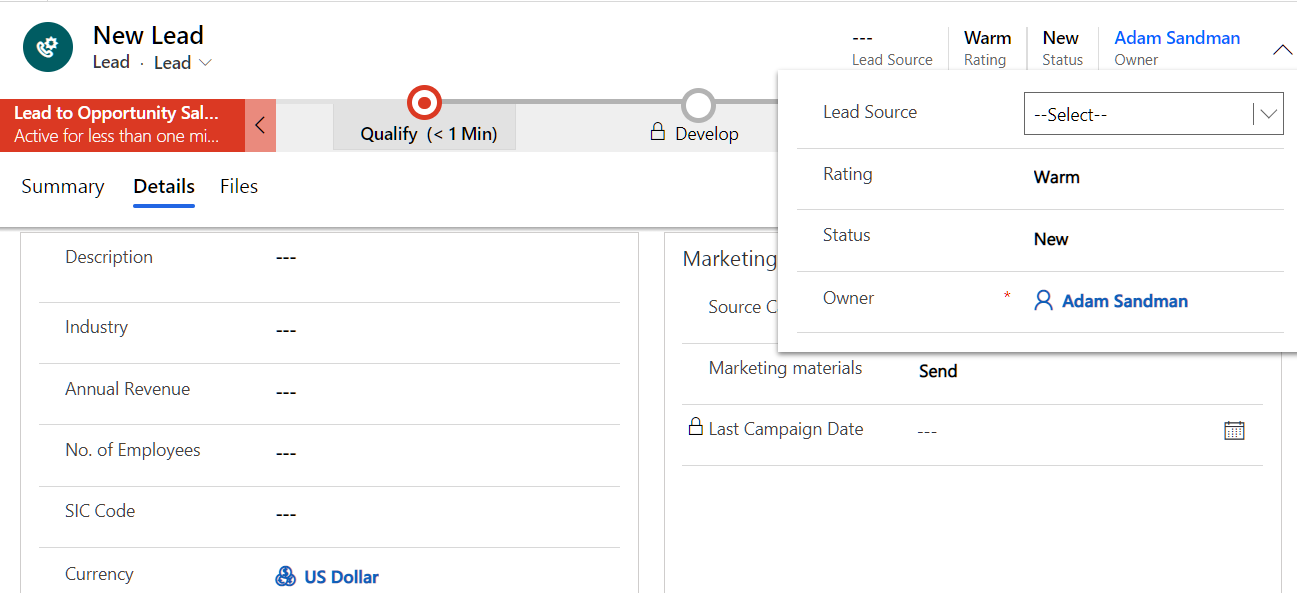Collapse the business process flow with left chevron
The image size is (1297, 593).
point(260,126)
